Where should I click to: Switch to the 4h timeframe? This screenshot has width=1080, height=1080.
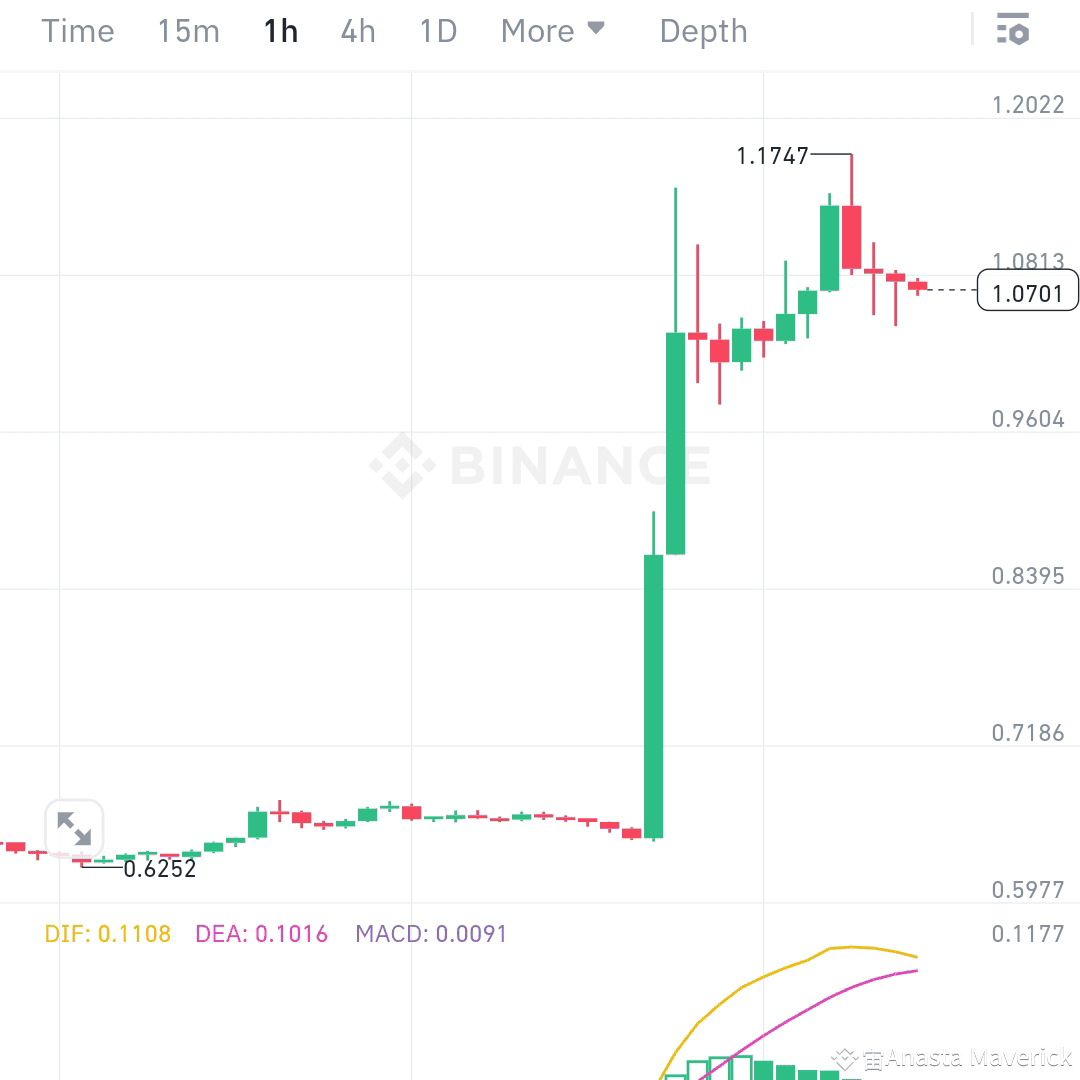pyautogui.click(x=357, y=31)
